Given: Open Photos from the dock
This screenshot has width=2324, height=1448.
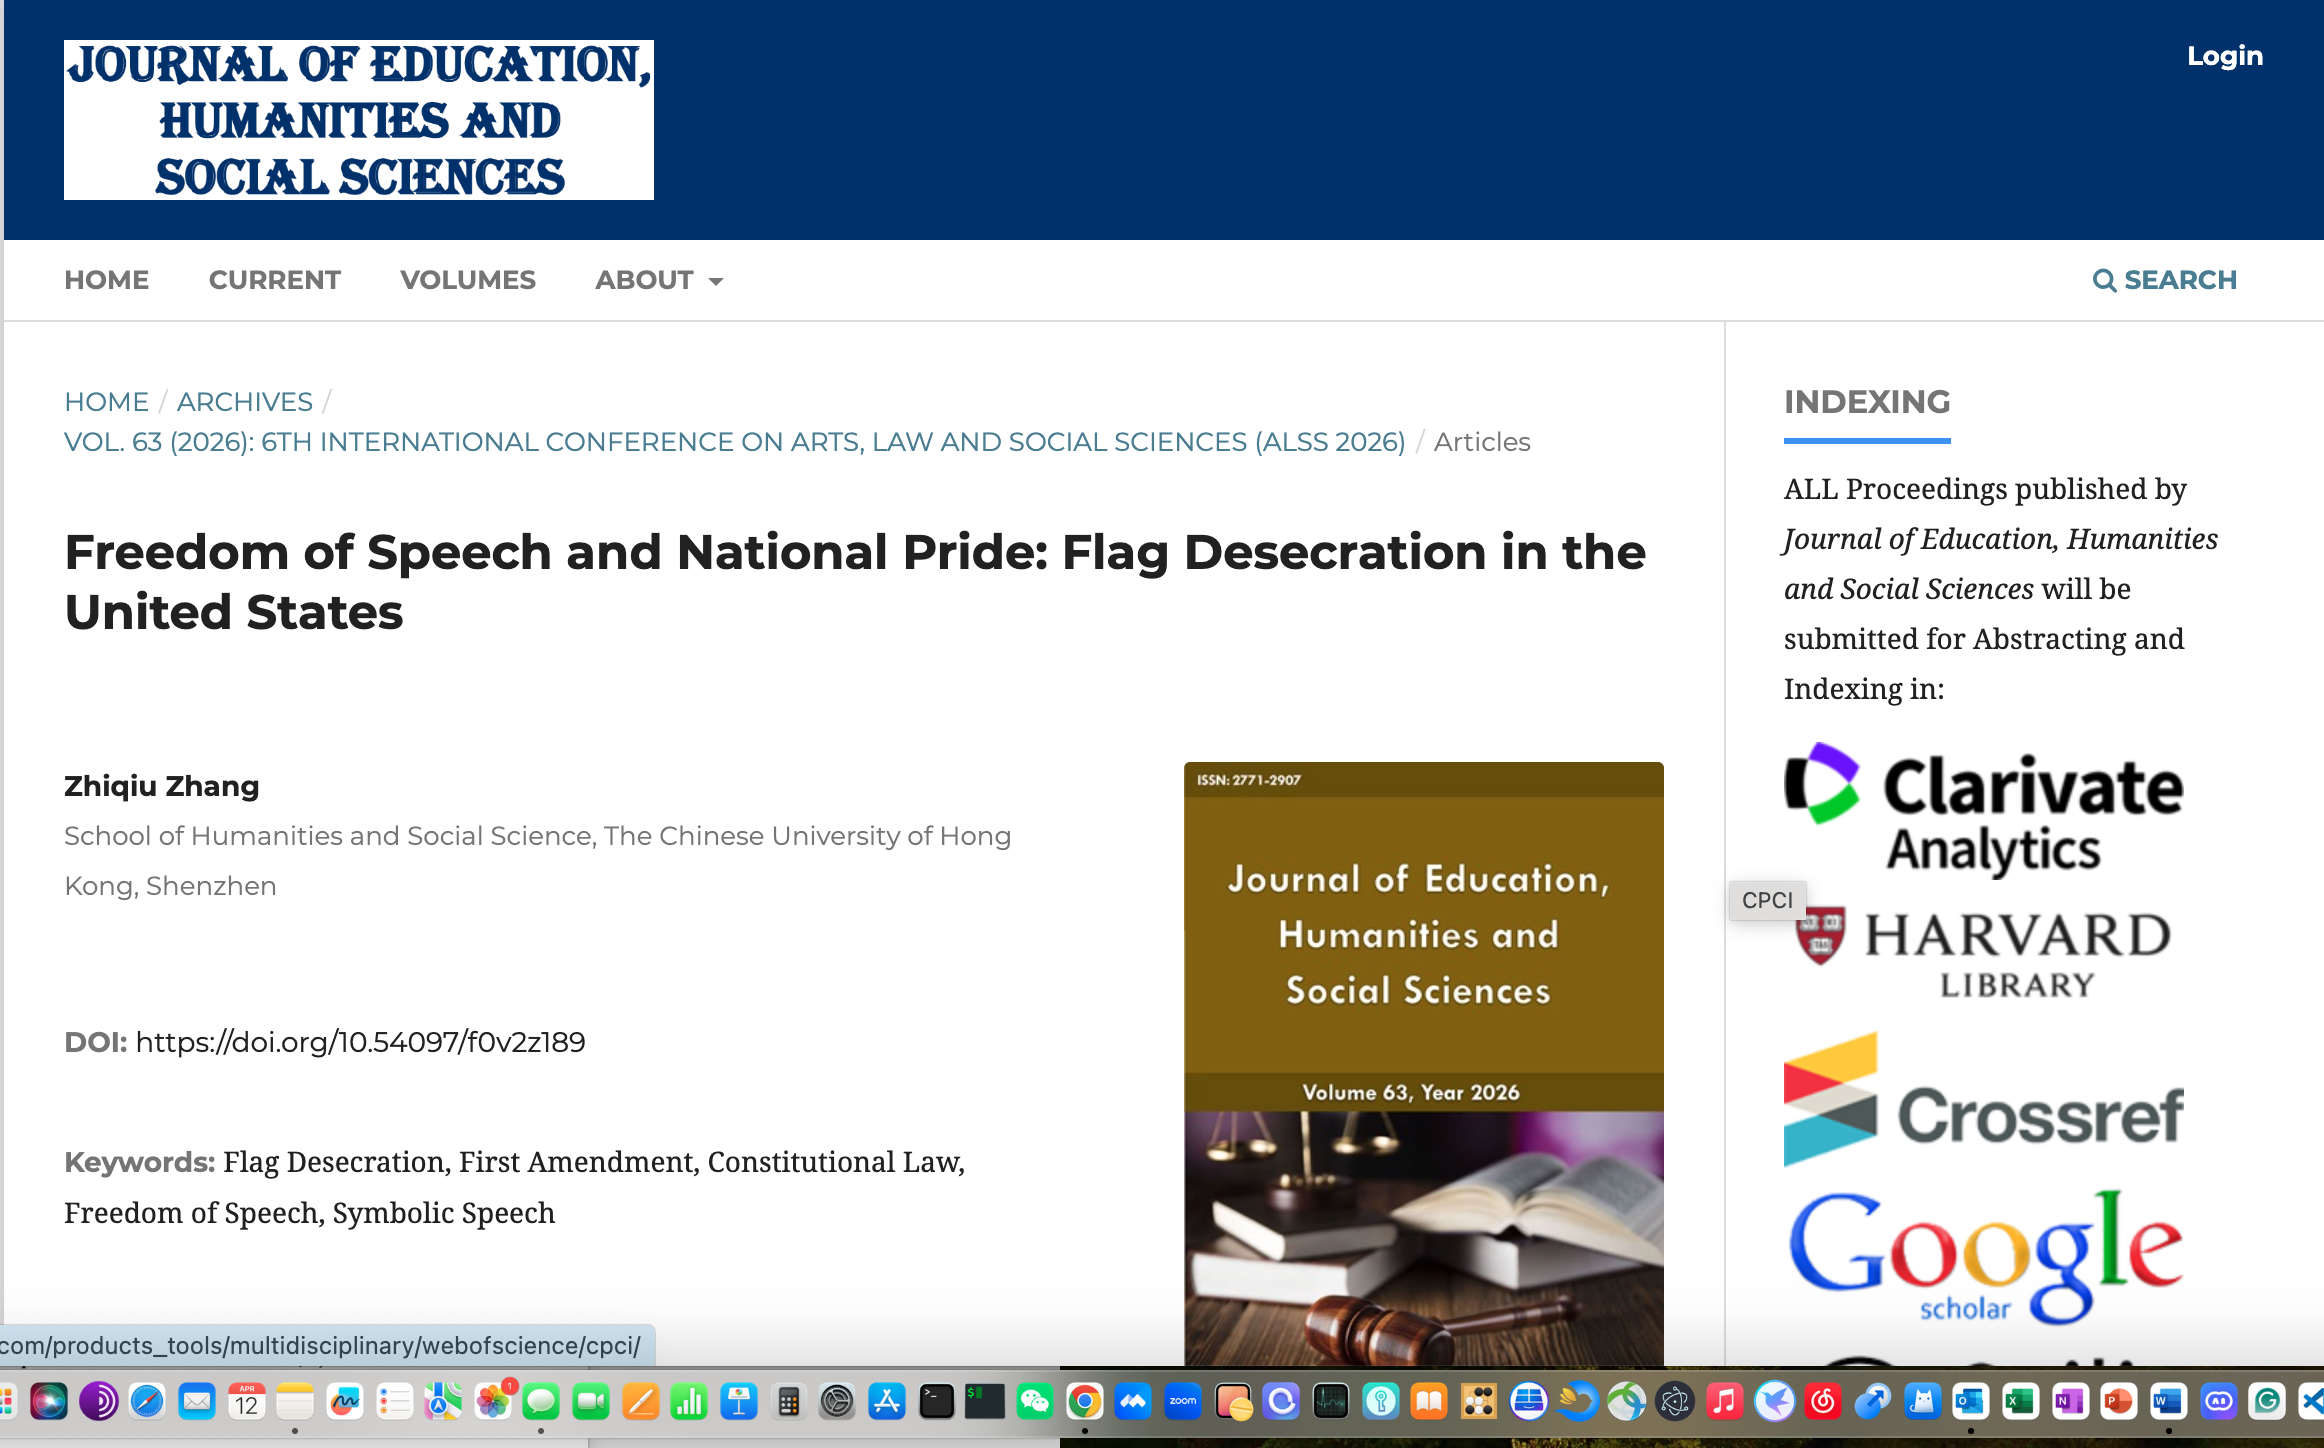Looking at the screenshot, I should (x=493, y=1402).
